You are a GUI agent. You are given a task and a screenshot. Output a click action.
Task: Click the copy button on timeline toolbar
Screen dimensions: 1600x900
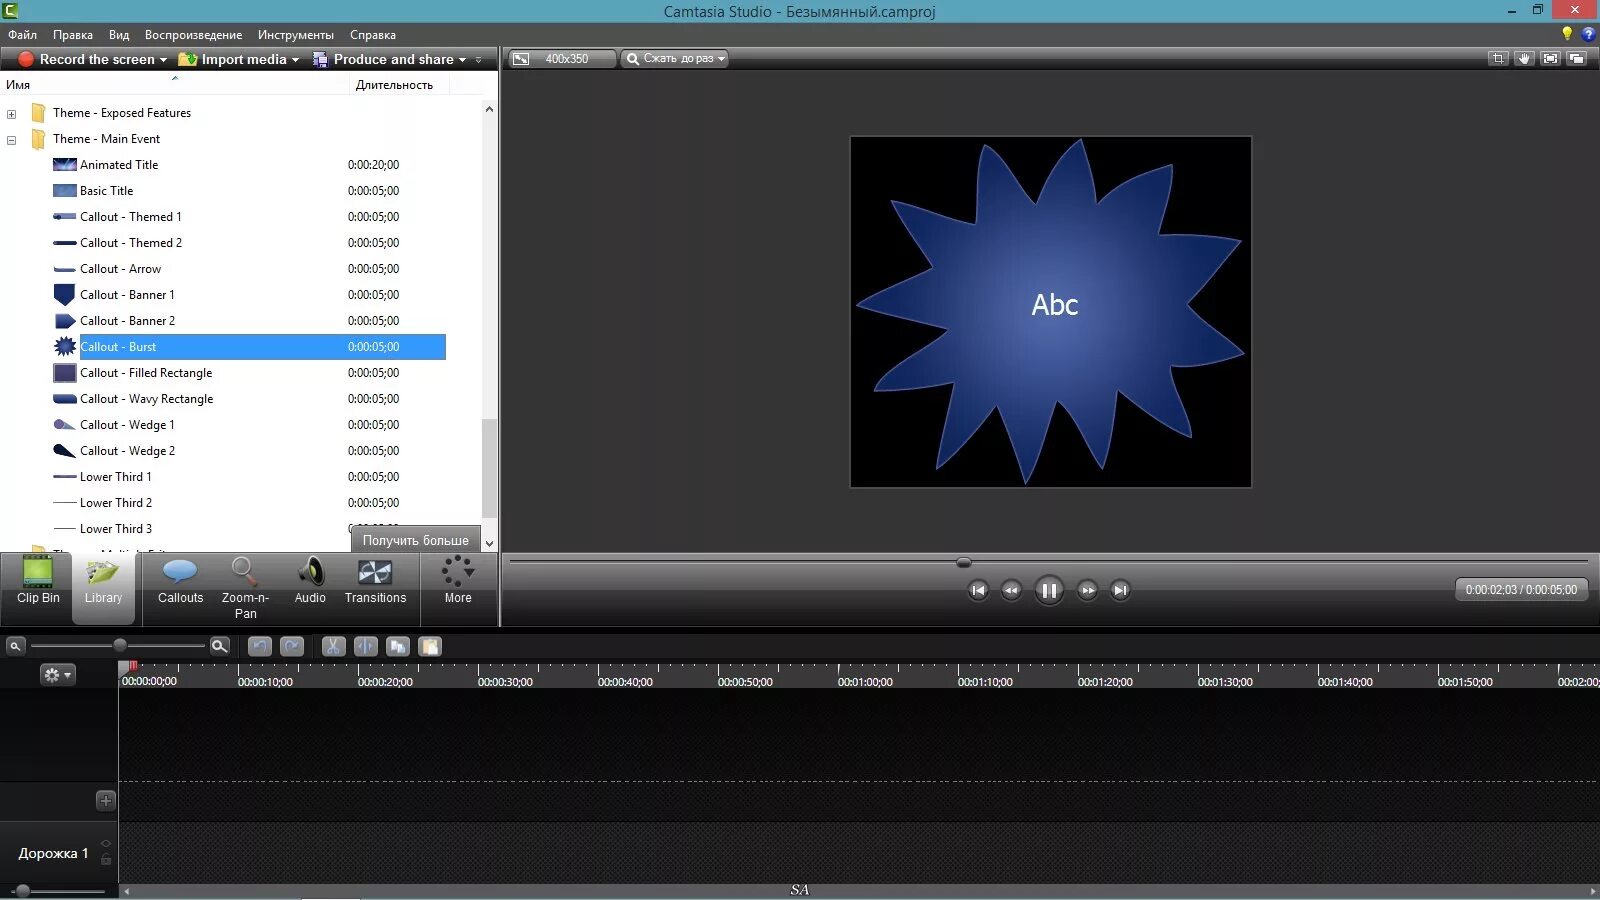coord(398,646)
